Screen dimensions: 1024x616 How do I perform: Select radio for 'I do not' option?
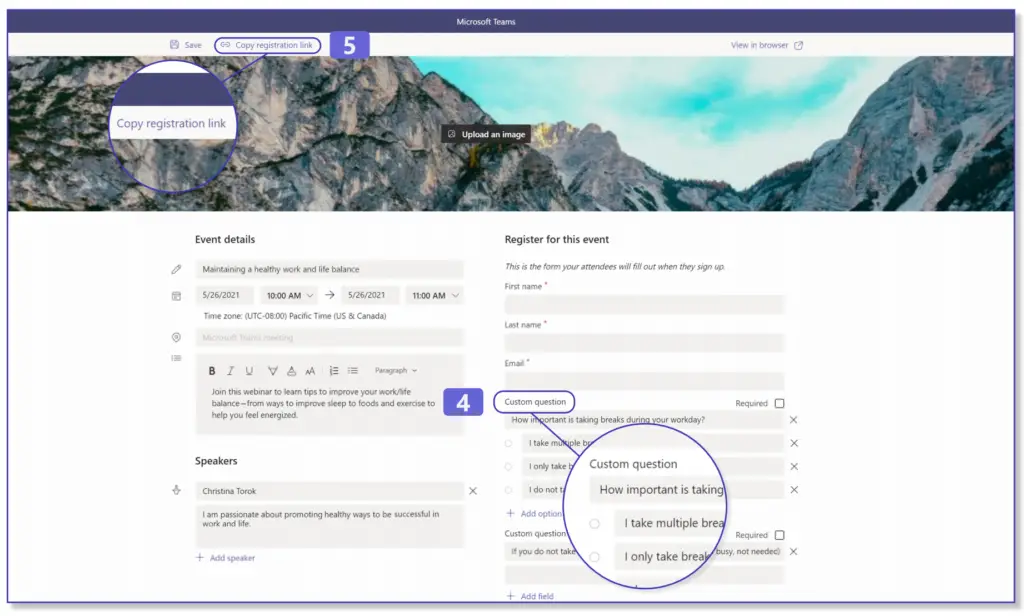[x=508, y=490]
